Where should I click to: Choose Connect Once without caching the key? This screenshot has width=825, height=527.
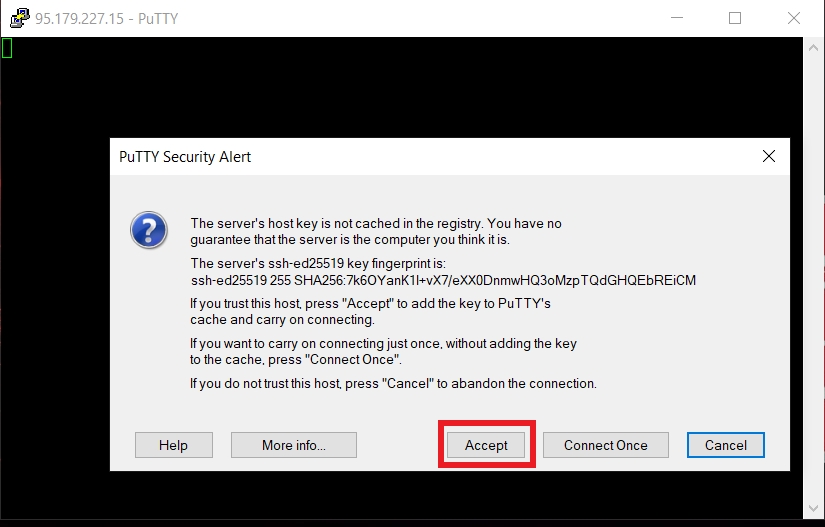coord(606,445)
